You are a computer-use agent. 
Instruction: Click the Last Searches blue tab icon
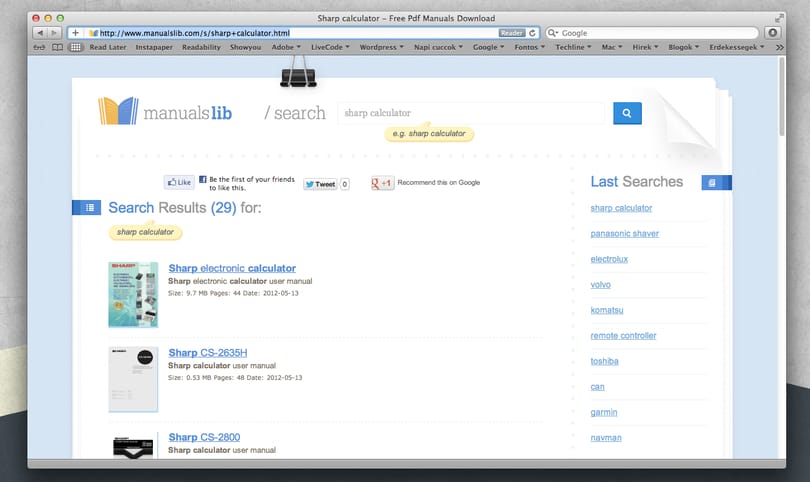(716, 182)
